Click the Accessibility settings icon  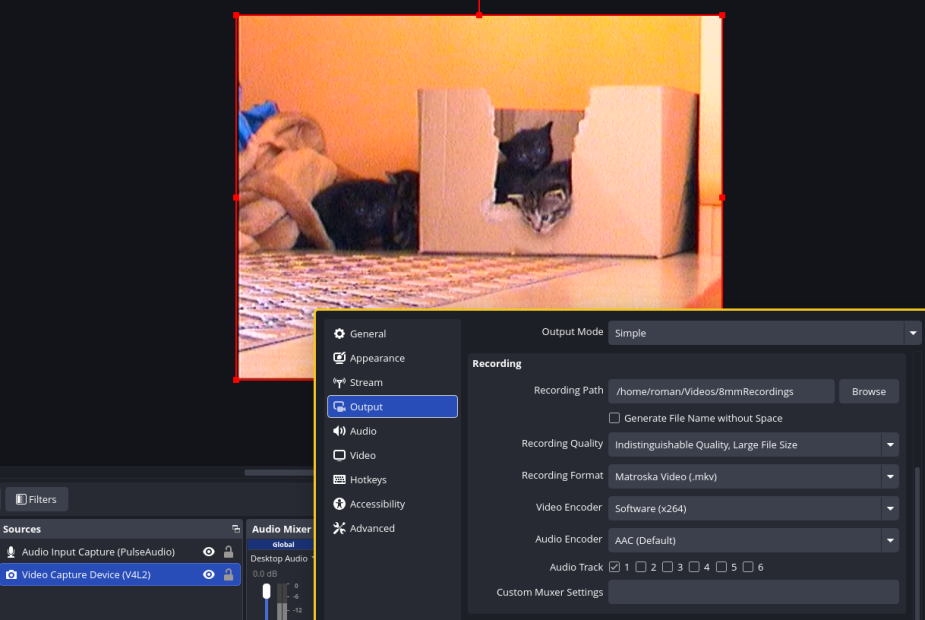coord(340,504)
